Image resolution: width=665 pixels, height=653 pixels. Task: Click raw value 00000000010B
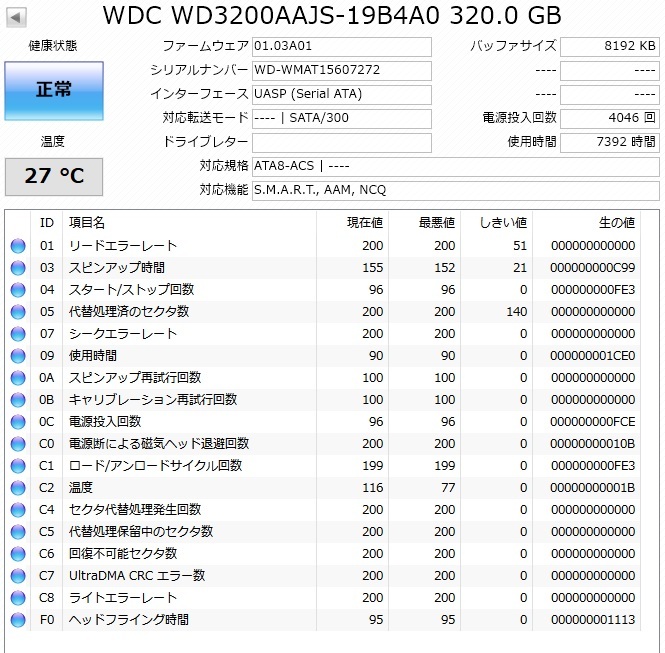coord(592,444)
